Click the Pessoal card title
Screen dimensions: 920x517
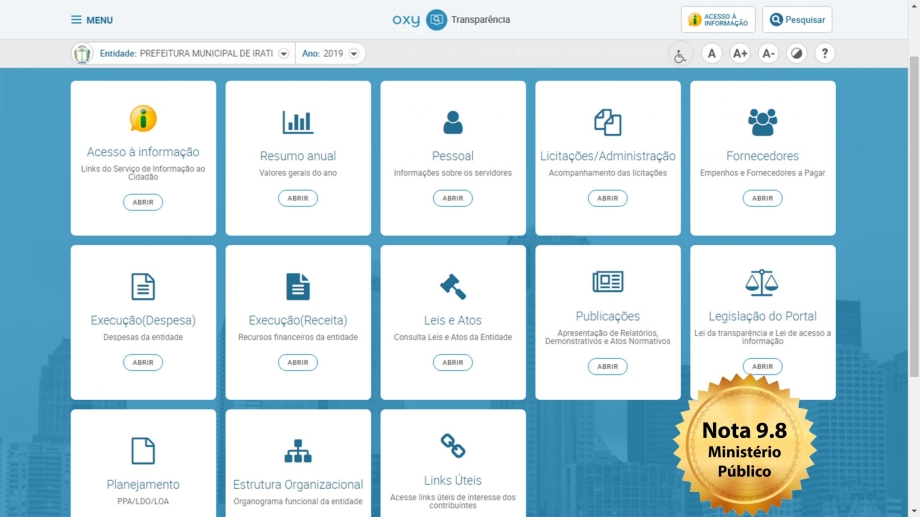[x=452, y=156]
